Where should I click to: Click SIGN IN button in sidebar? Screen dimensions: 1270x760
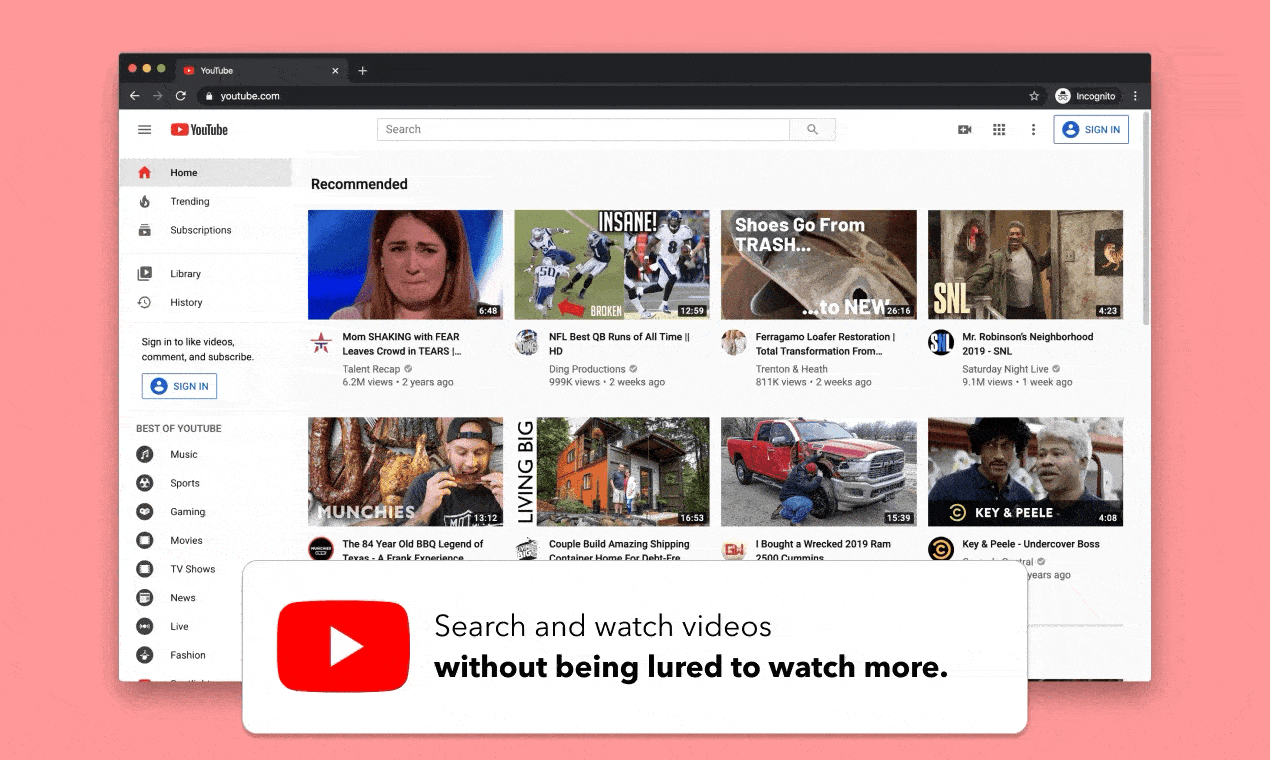179,386
